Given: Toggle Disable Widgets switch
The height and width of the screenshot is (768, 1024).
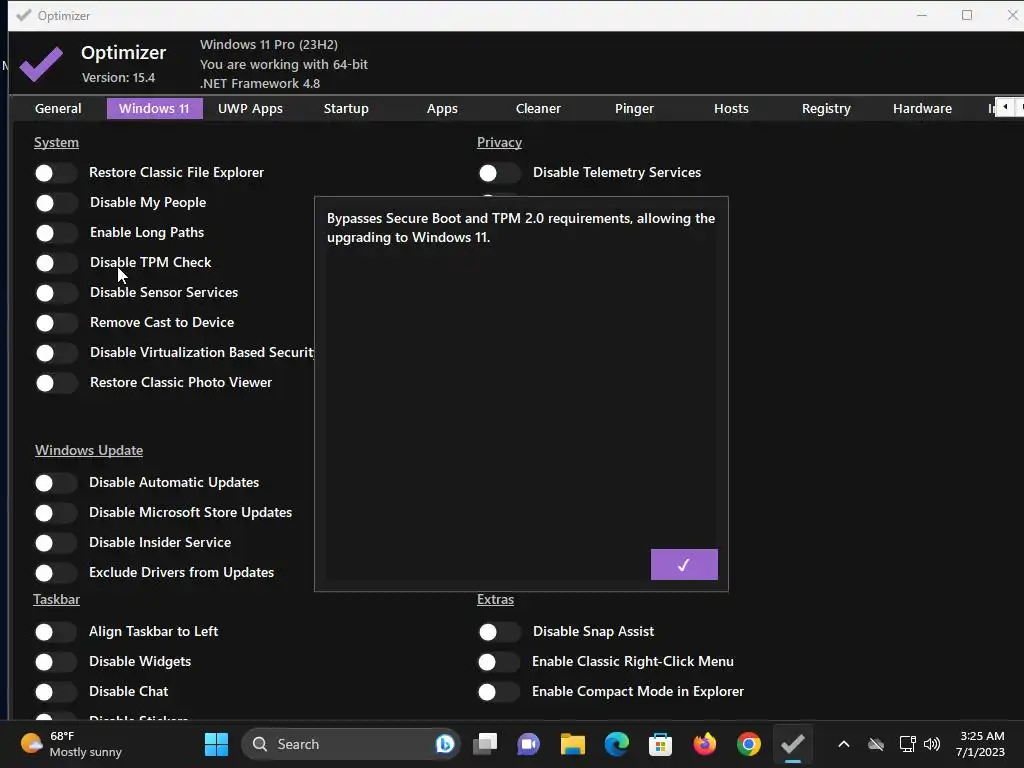Looking at the screenshot, I should (56, 662).
